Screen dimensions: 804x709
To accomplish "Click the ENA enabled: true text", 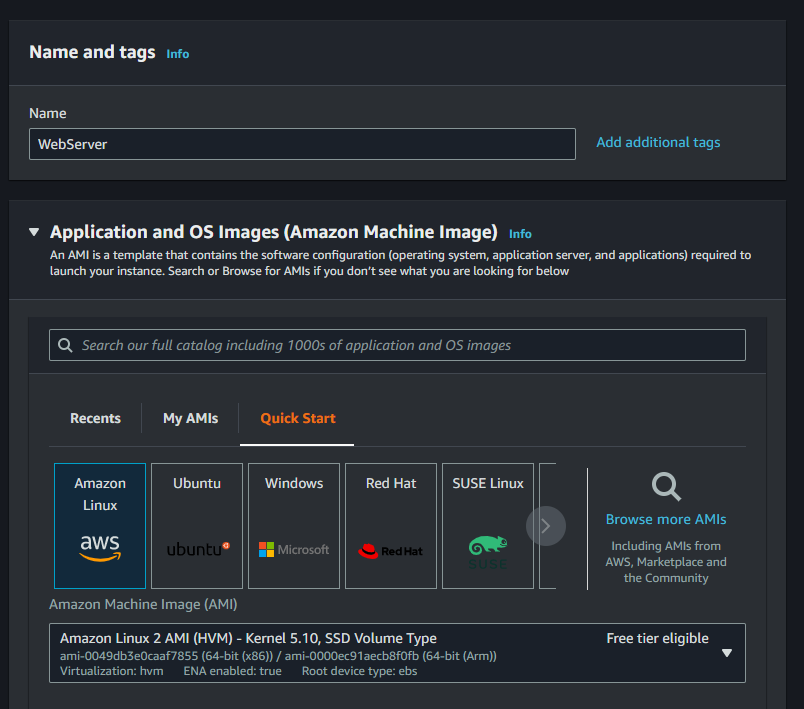I will (232, 671).
